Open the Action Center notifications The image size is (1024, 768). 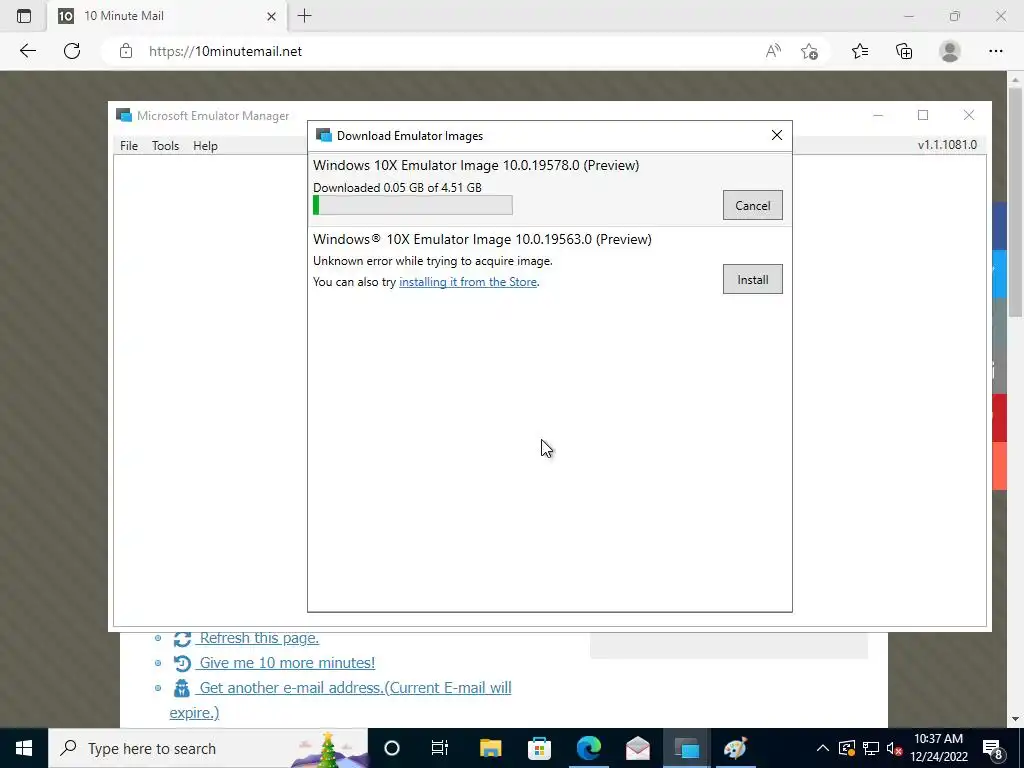(x=993, y=748)
